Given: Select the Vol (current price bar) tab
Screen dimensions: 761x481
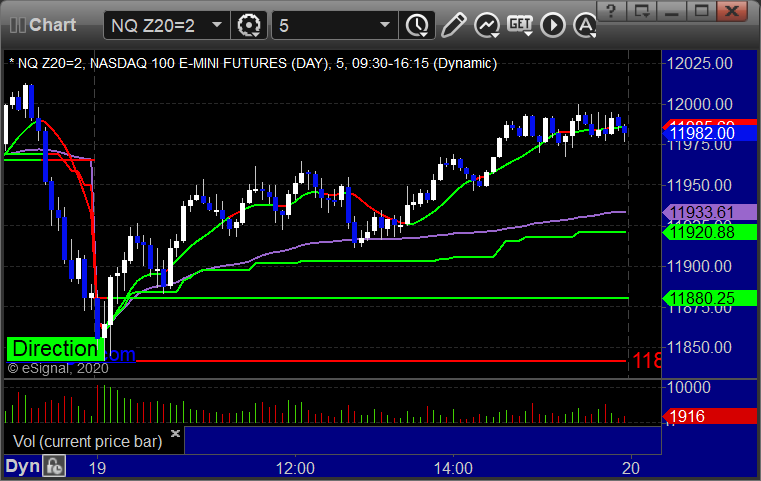Looking at the screenshot, I should [x=87, y=441].
